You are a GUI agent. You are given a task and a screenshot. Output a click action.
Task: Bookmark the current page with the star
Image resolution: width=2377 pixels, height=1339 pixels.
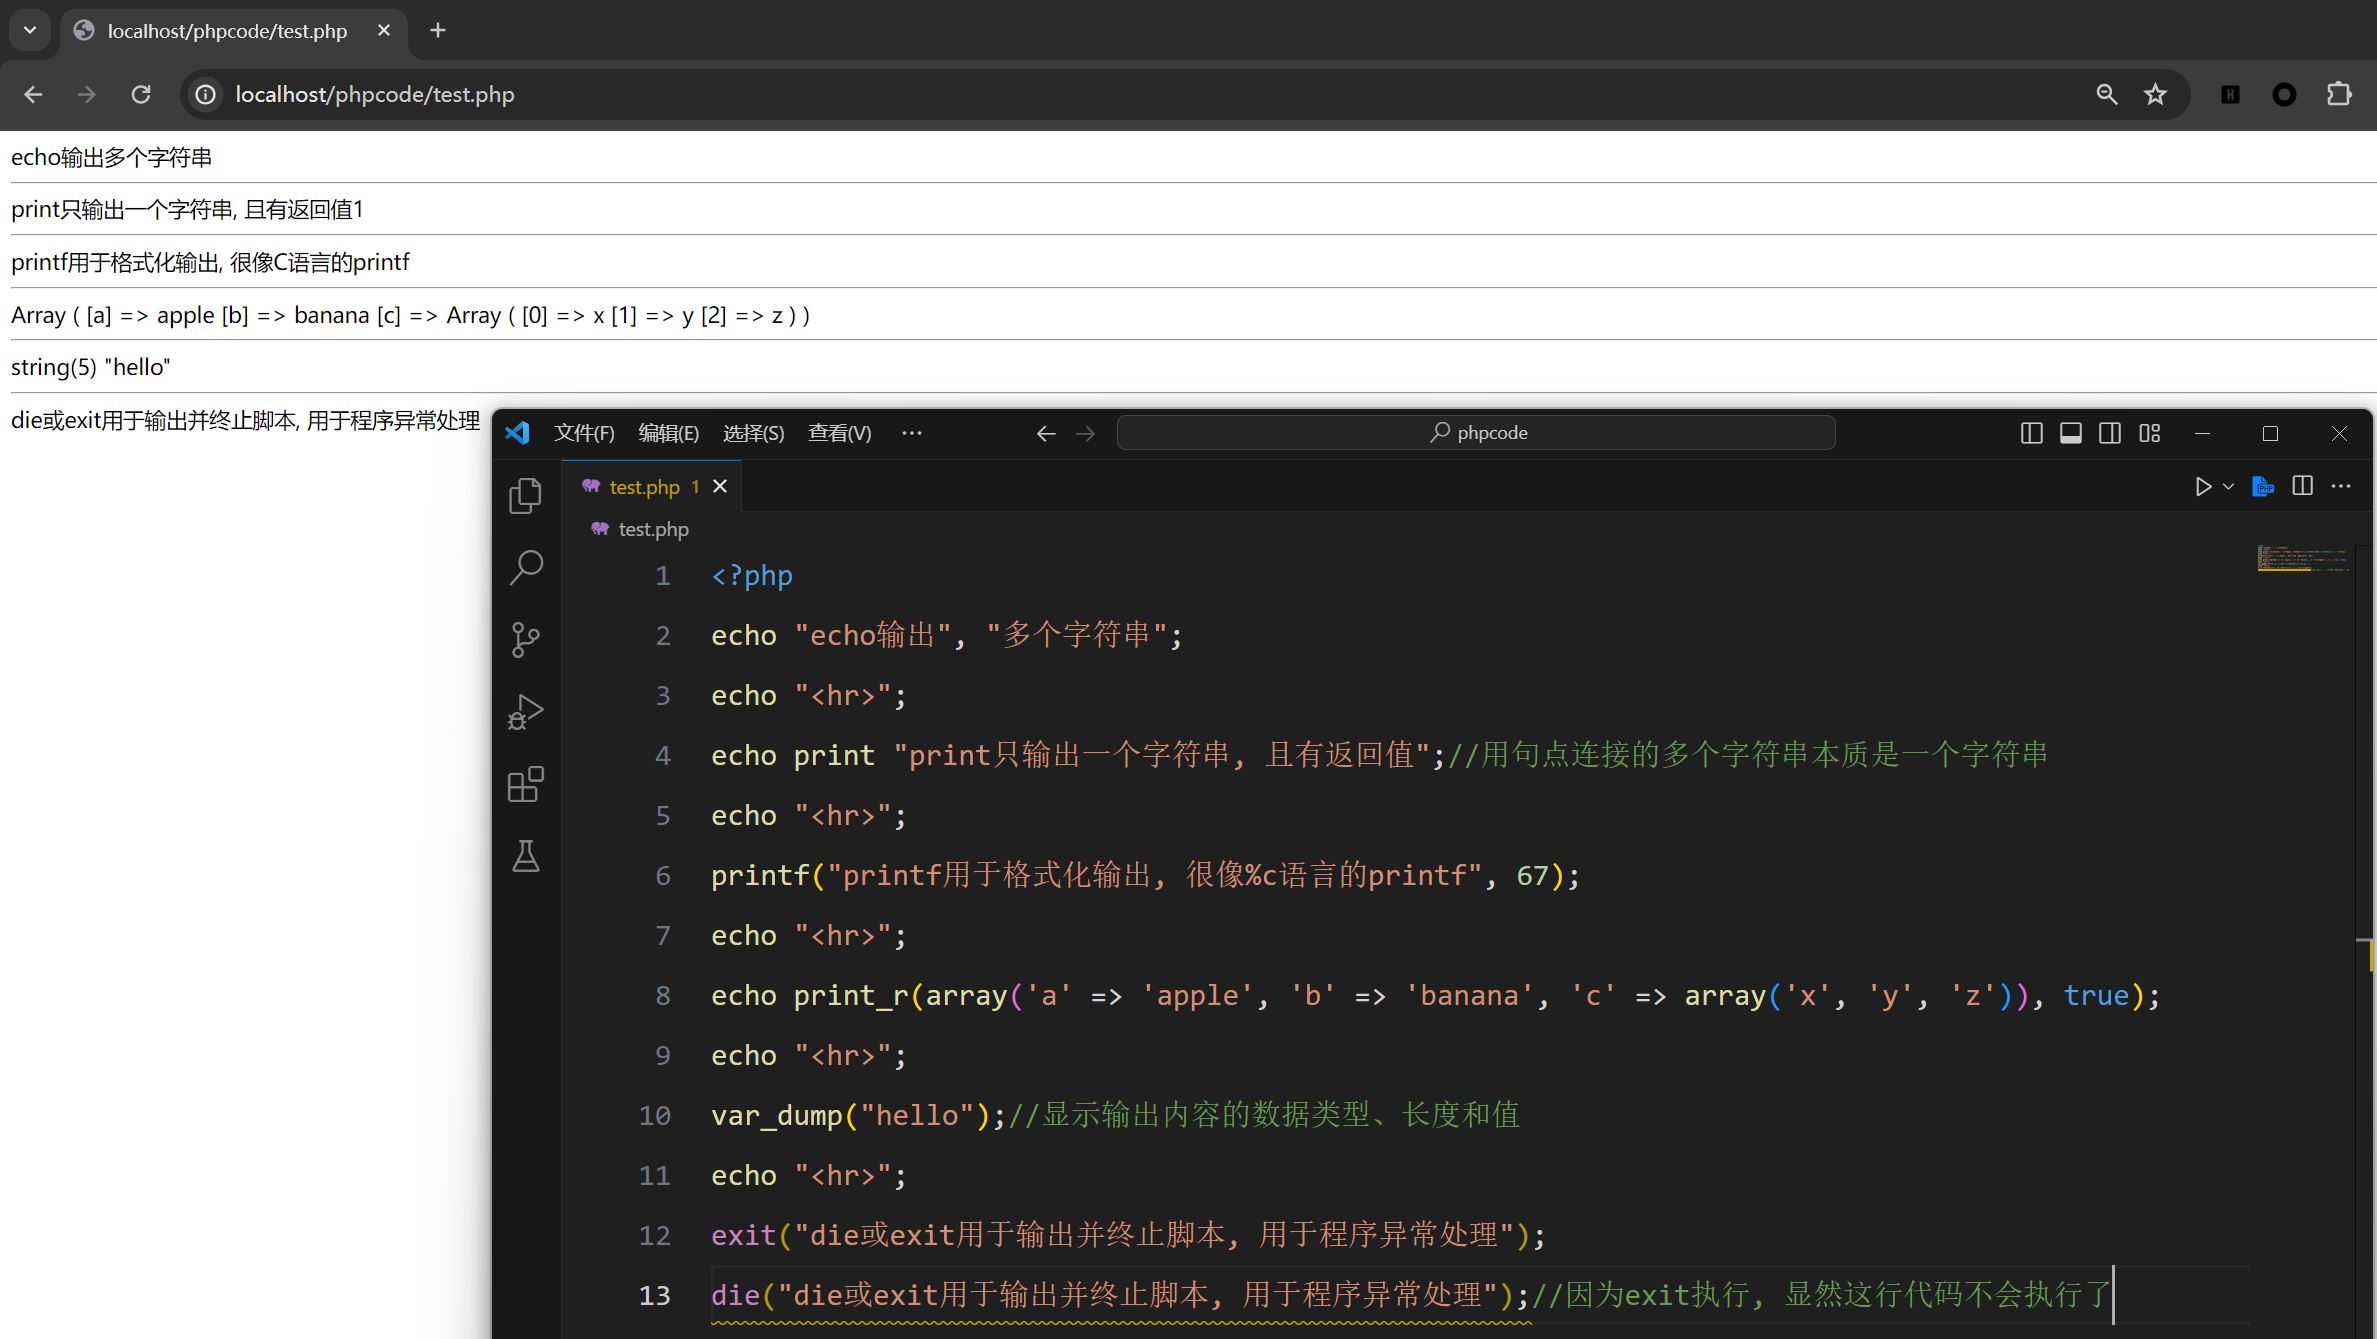(2156, 94)
